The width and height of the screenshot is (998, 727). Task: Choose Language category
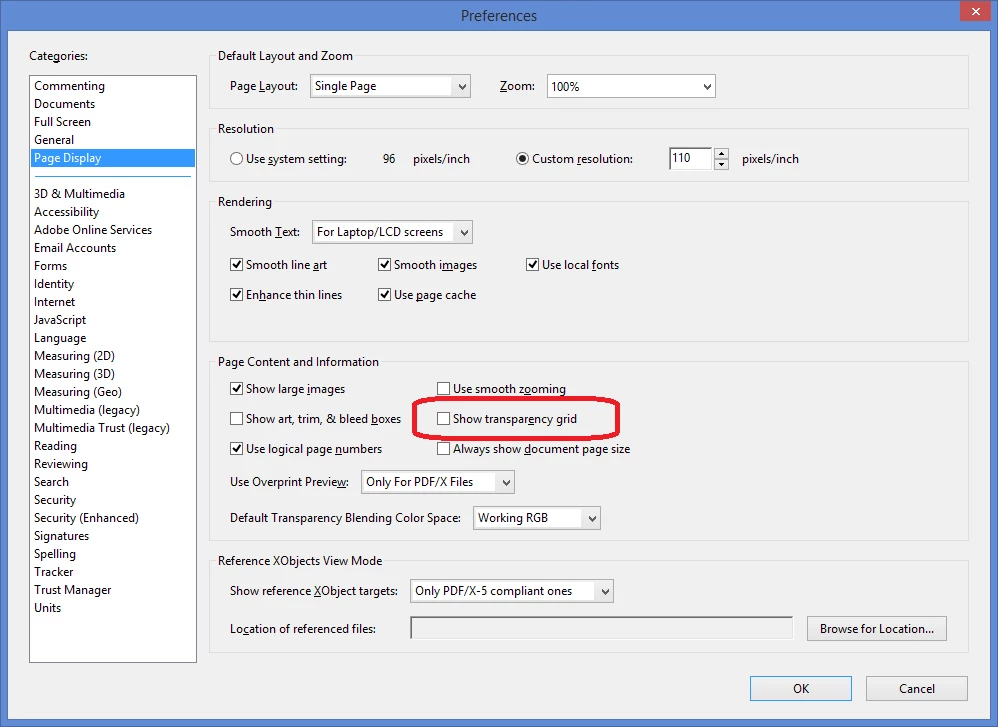coord(60,338)
